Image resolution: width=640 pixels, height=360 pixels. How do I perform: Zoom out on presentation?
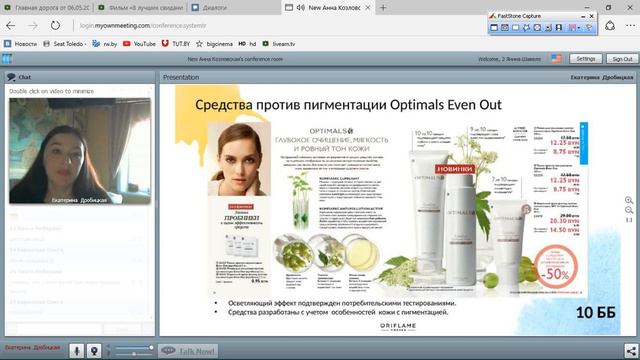point(629,210)
